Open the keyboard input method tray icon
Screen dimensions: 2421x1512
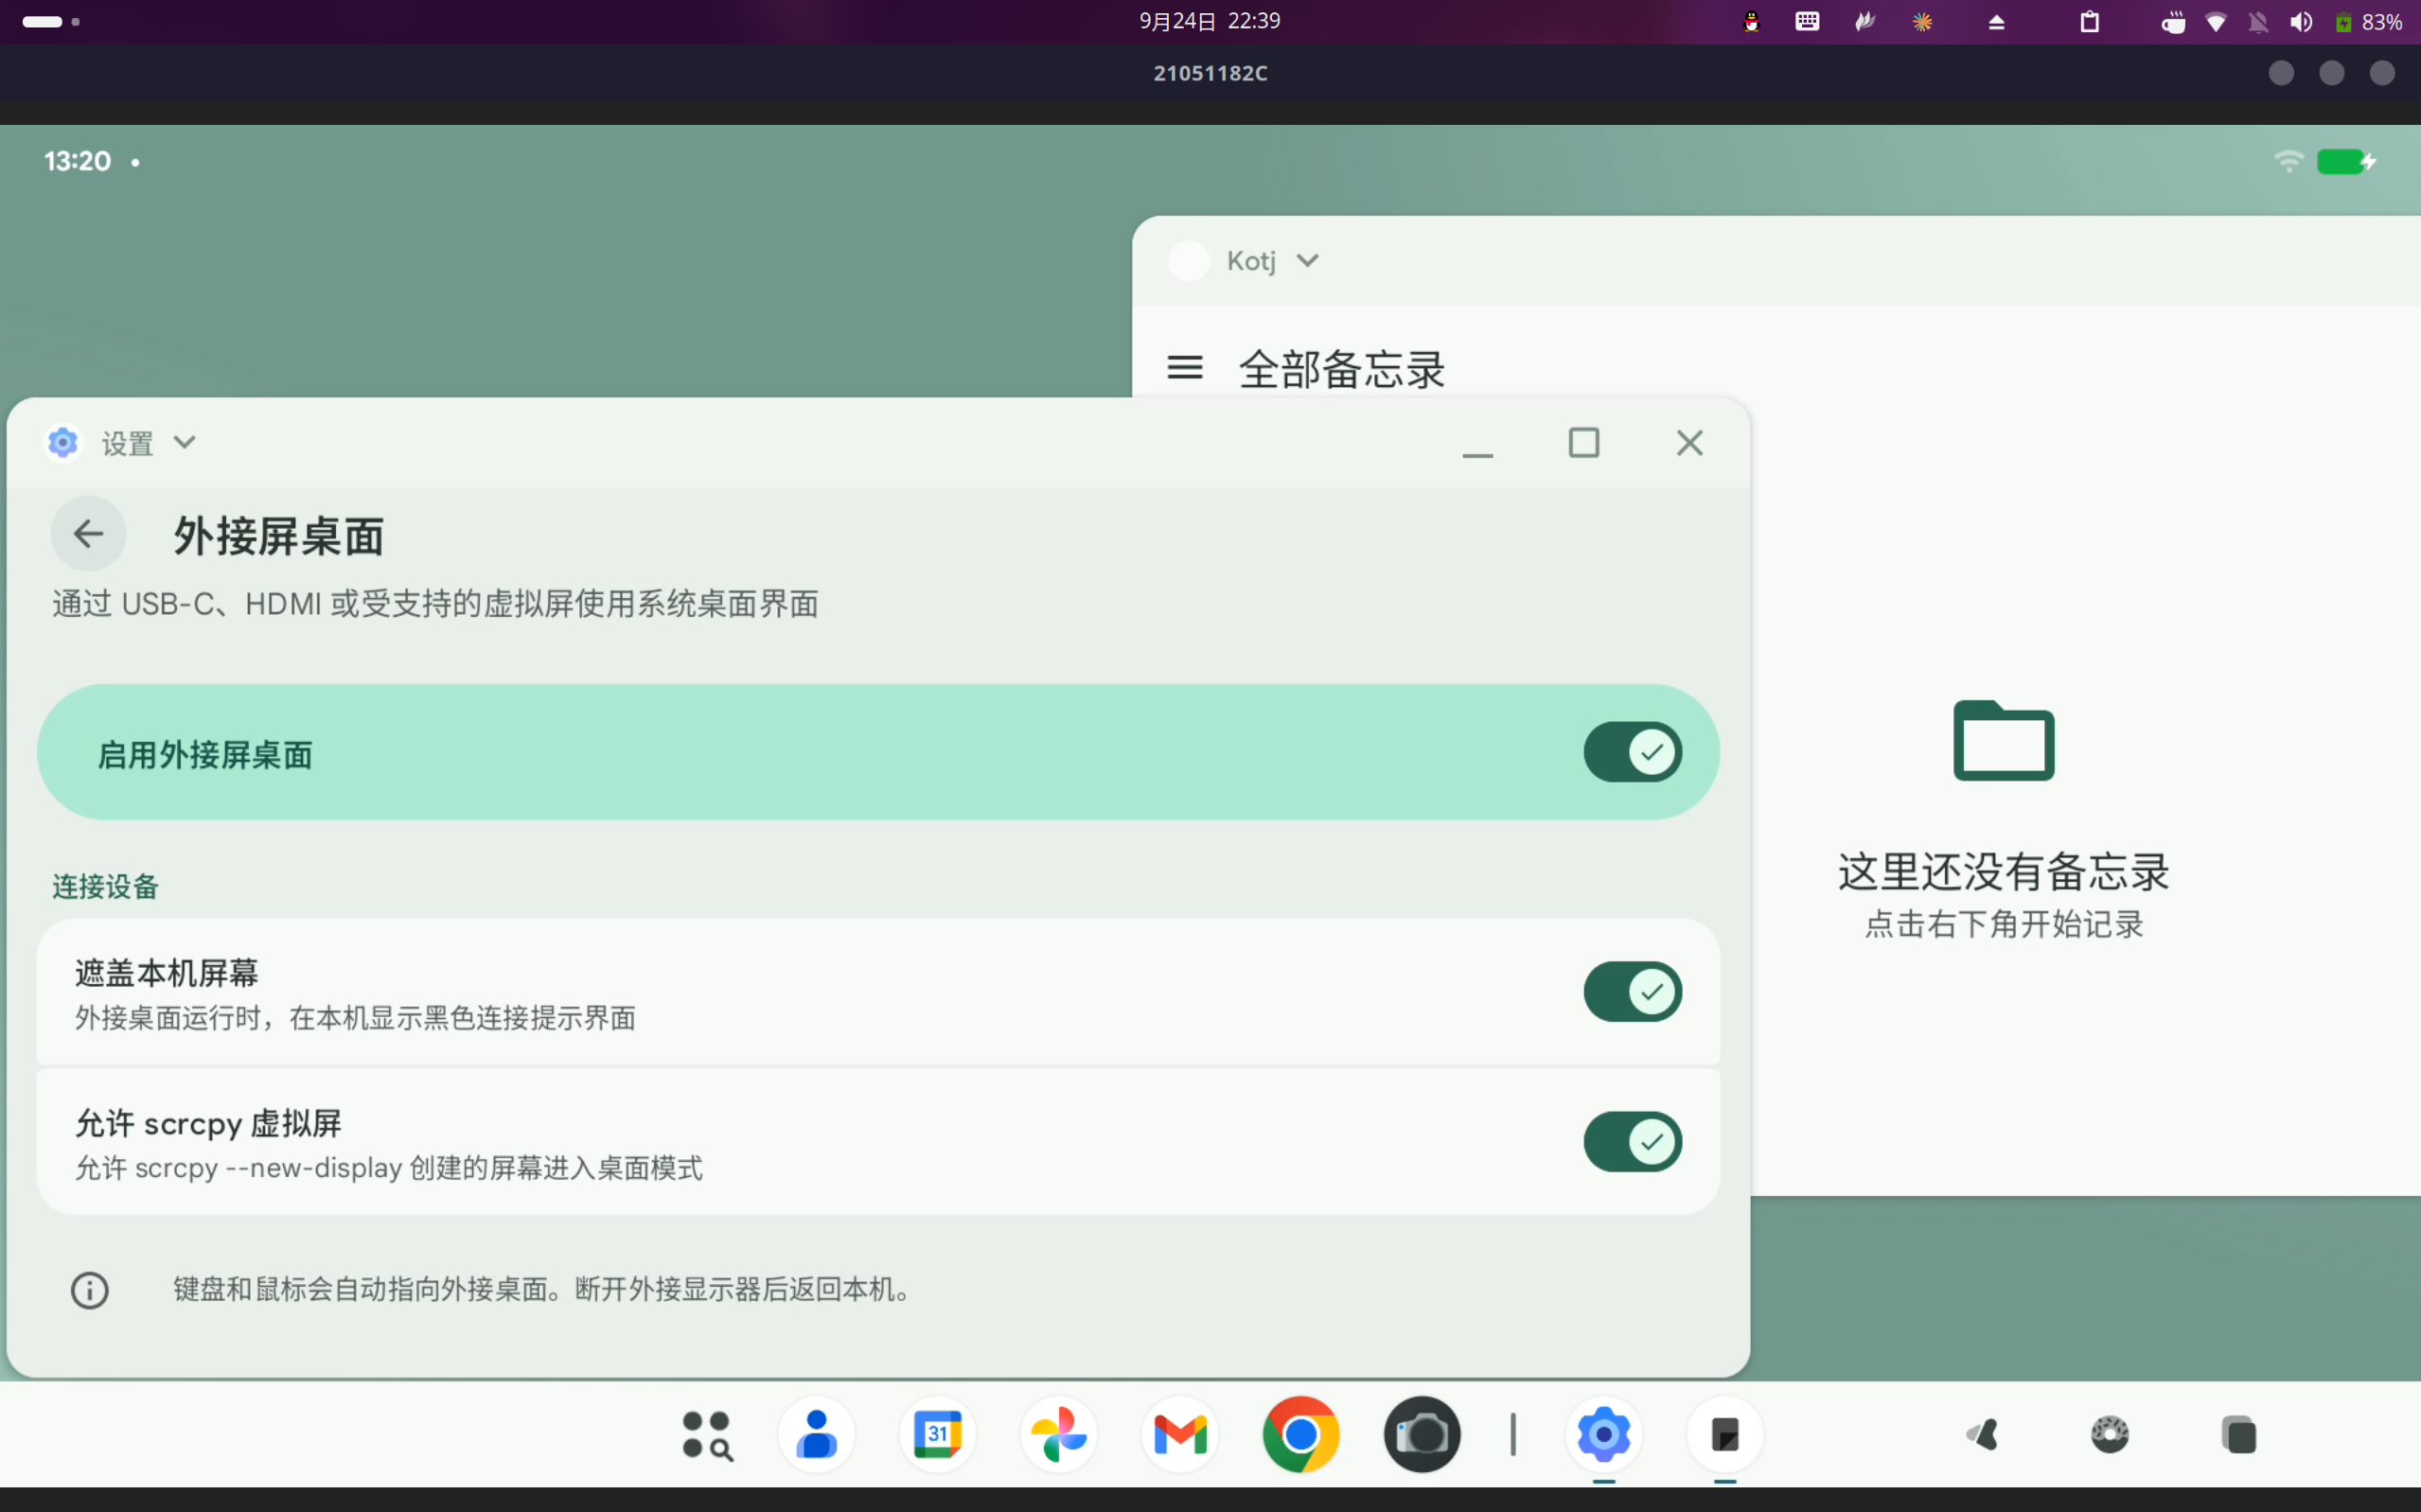point(1807,21)
